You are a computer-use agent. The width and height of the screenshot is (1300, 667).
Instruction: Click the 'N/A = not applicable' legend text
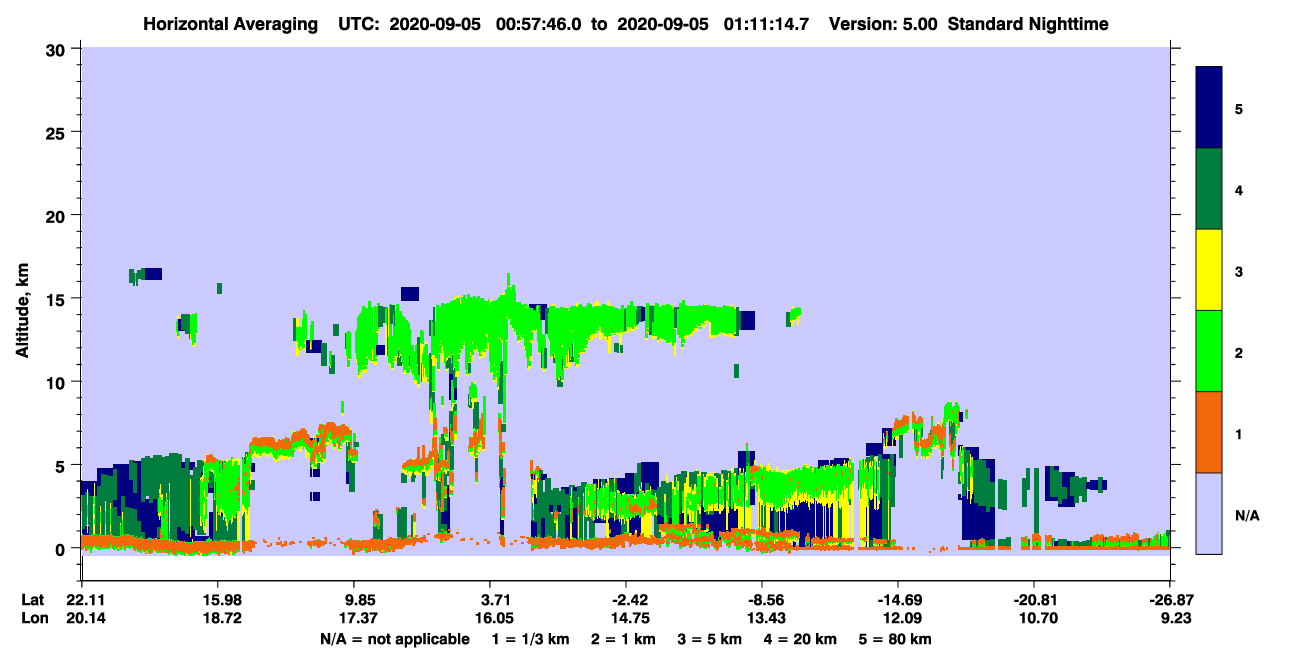(394, 639)
